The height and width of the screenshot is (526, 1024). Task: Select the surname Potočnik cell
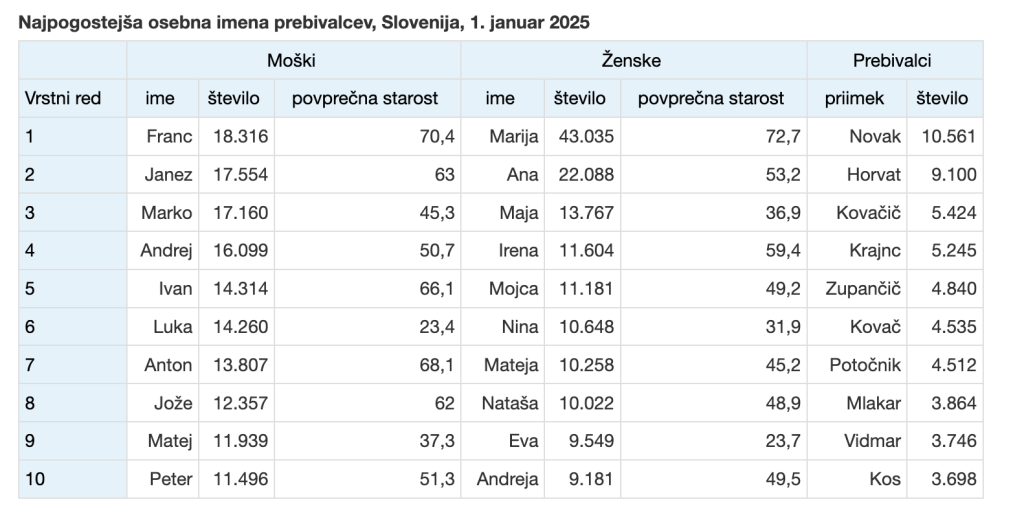[x=865, y=365]
